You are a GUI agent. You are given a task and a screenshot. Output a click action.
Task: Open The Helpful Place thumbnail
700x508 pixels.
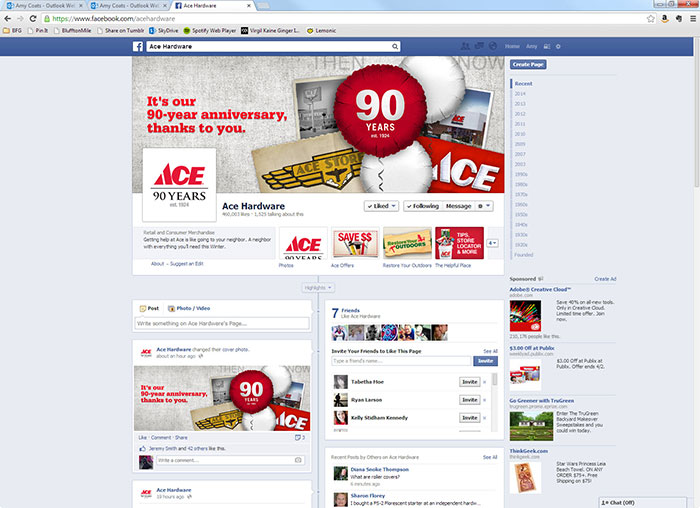pos(459,243)
